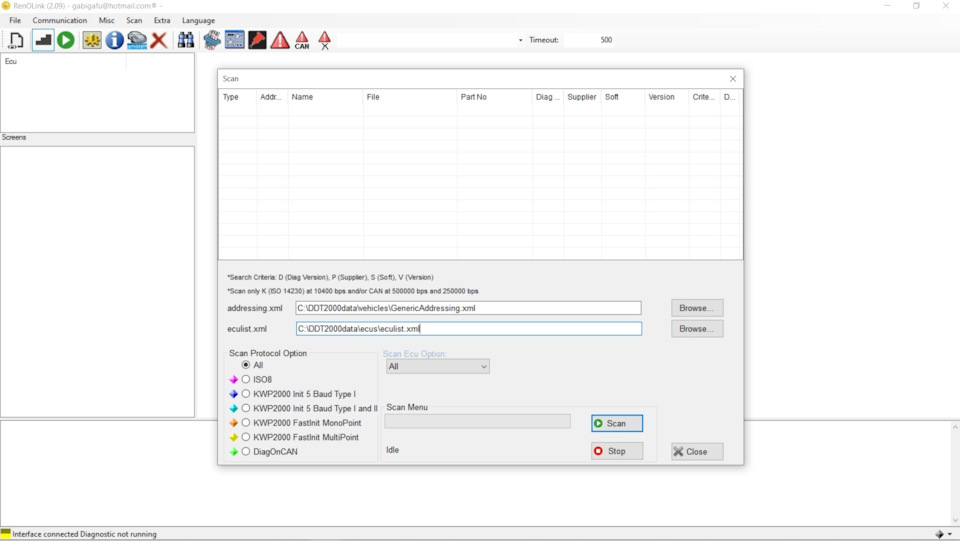Select the All scan protocol option

(x=246, y=365)
